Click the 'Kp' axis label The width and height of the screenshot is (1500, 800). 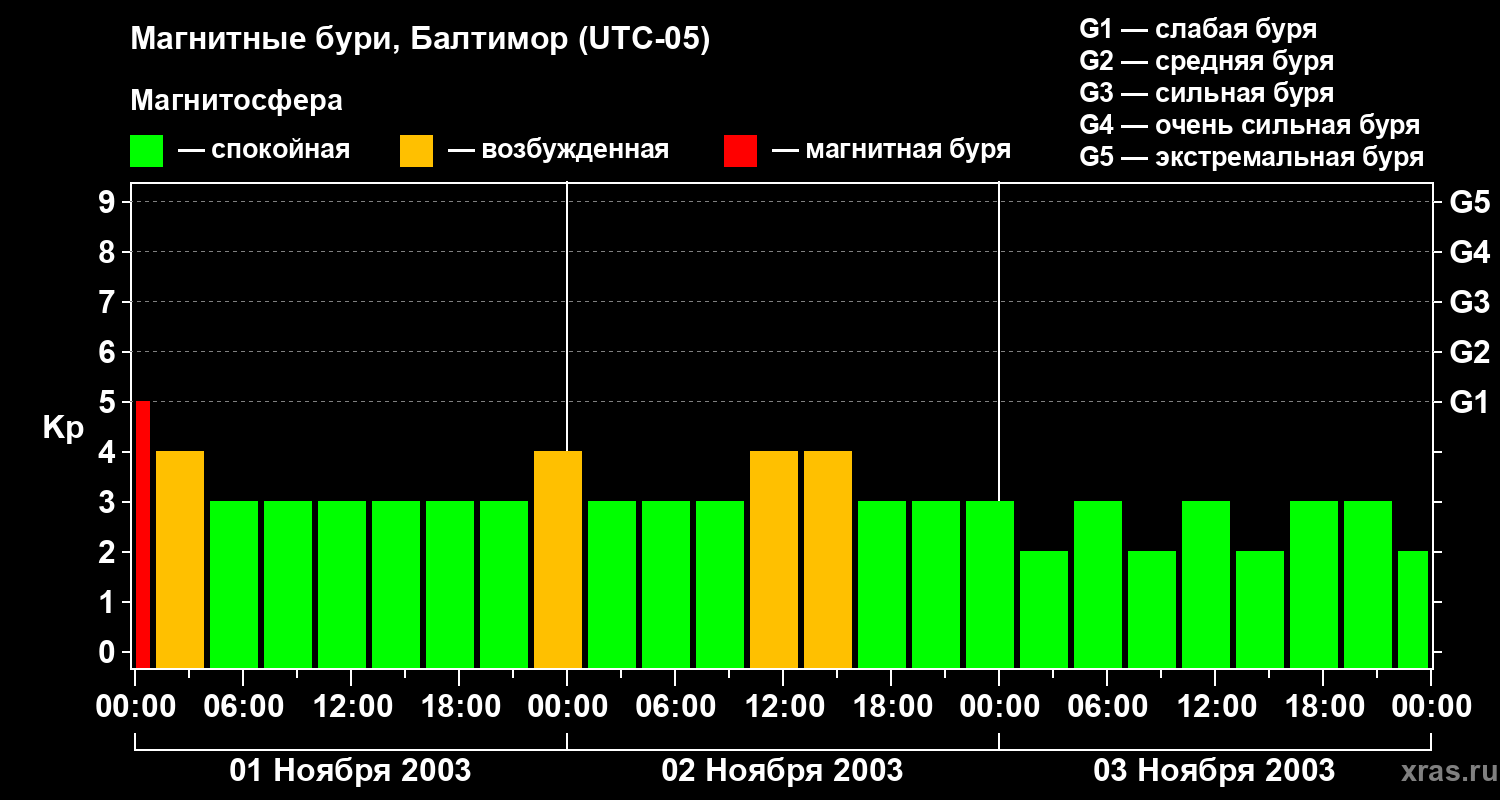pos(63,428)
